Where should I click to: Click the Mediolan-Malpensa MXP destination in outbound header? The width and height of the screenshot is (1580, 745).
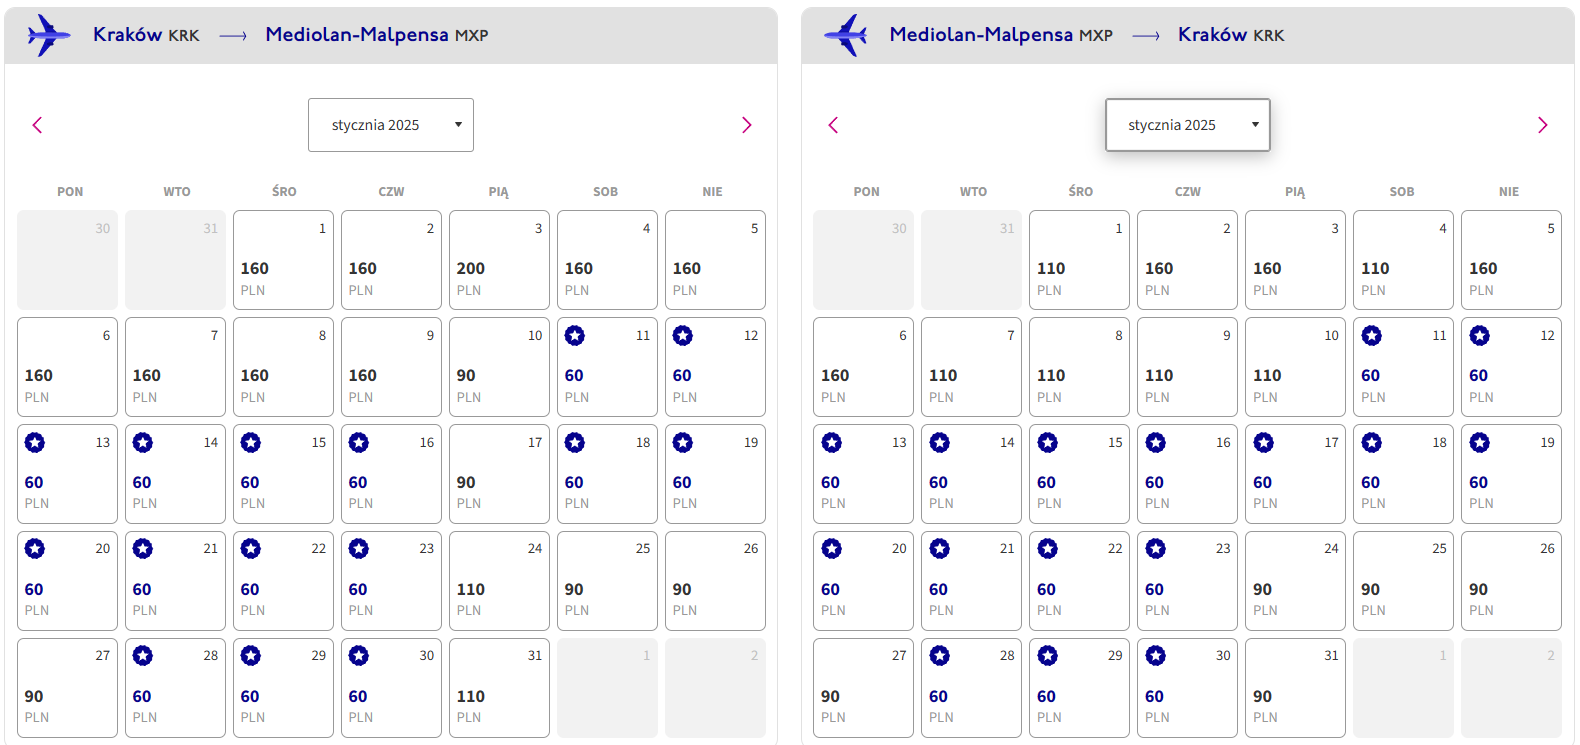pyautogui.click(x=377, y=35)
